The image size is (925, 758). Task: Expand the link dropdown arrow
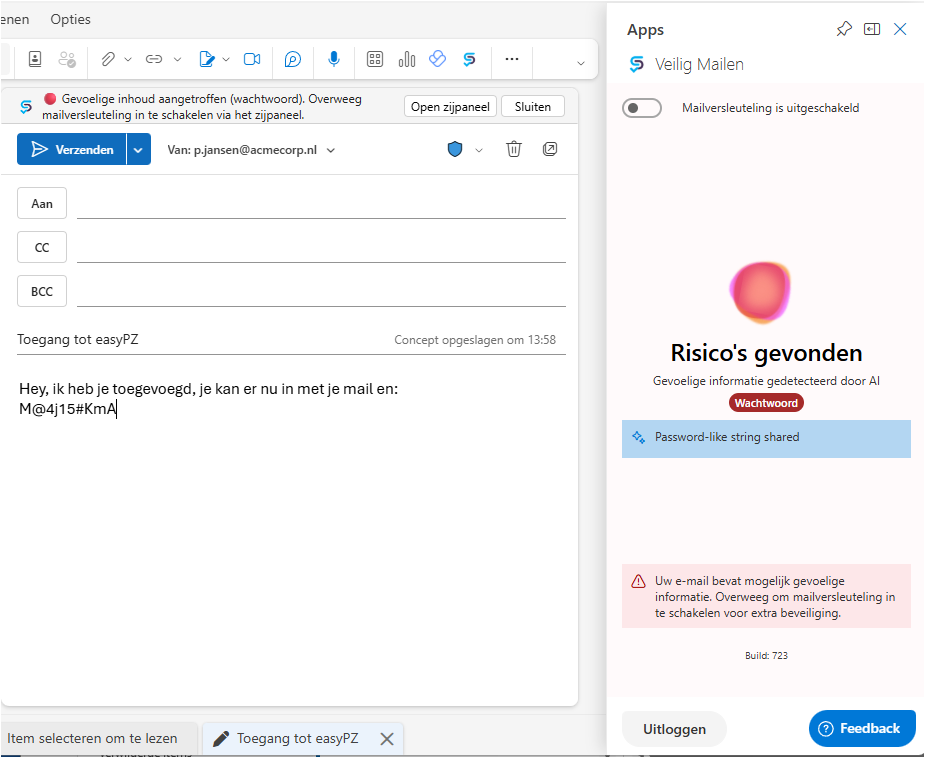point(177,60)
